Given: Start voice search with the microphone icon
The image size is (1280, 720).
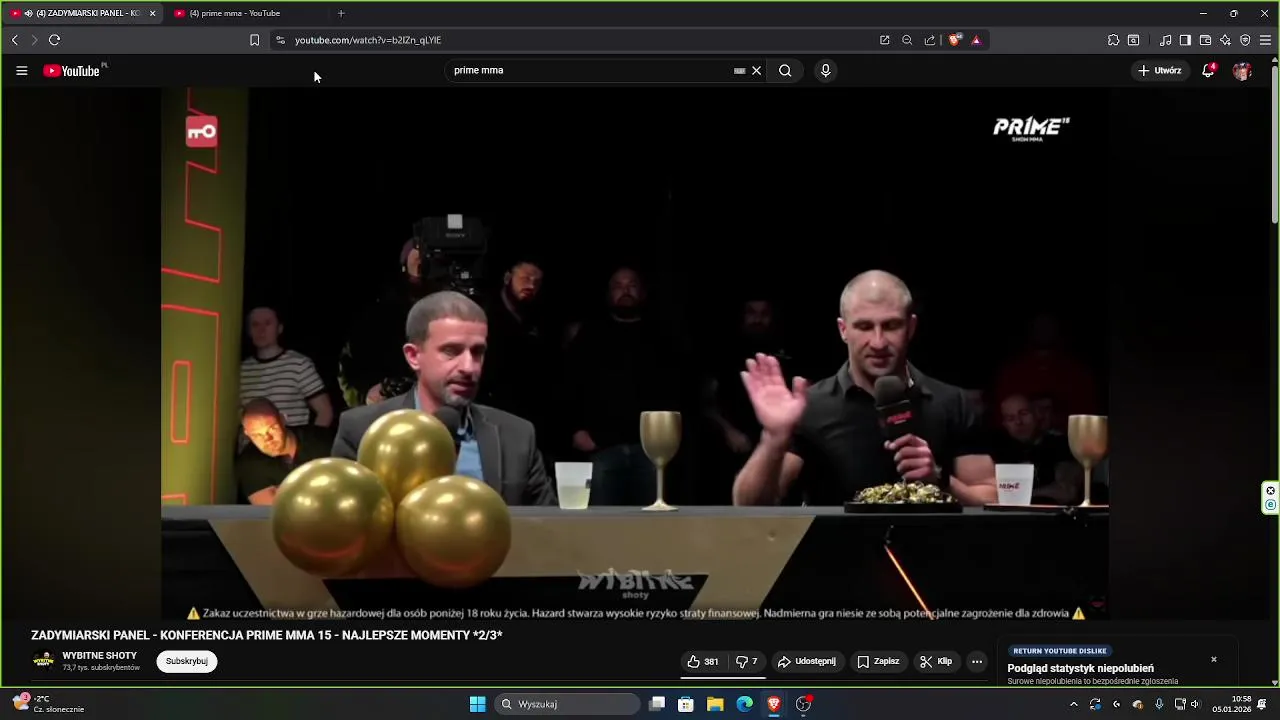Looking at the screenshot, I should click(x=825, y=71).
